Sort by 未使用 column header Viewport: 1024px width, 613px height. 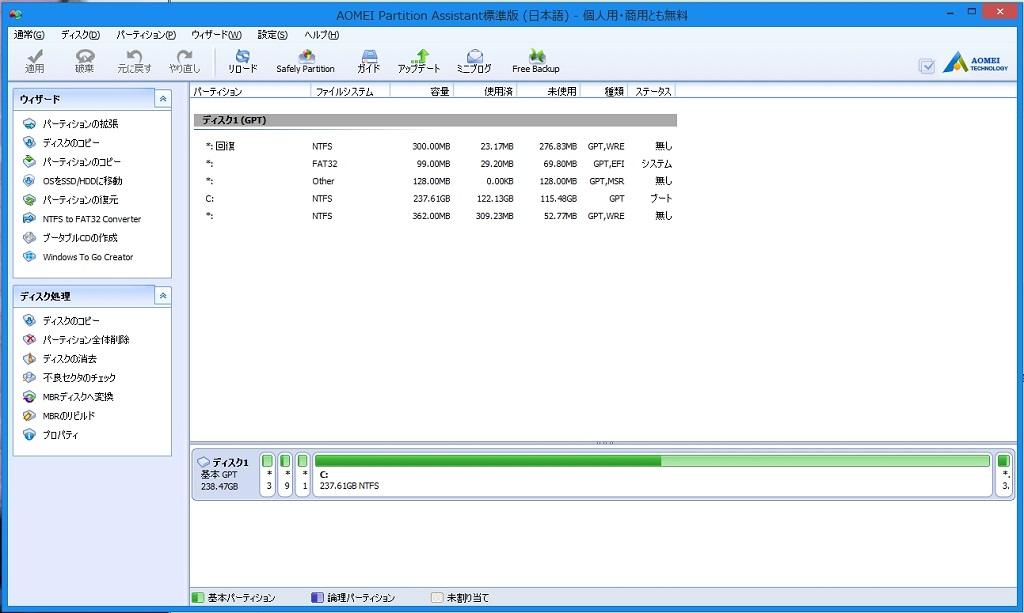point(548,91)
